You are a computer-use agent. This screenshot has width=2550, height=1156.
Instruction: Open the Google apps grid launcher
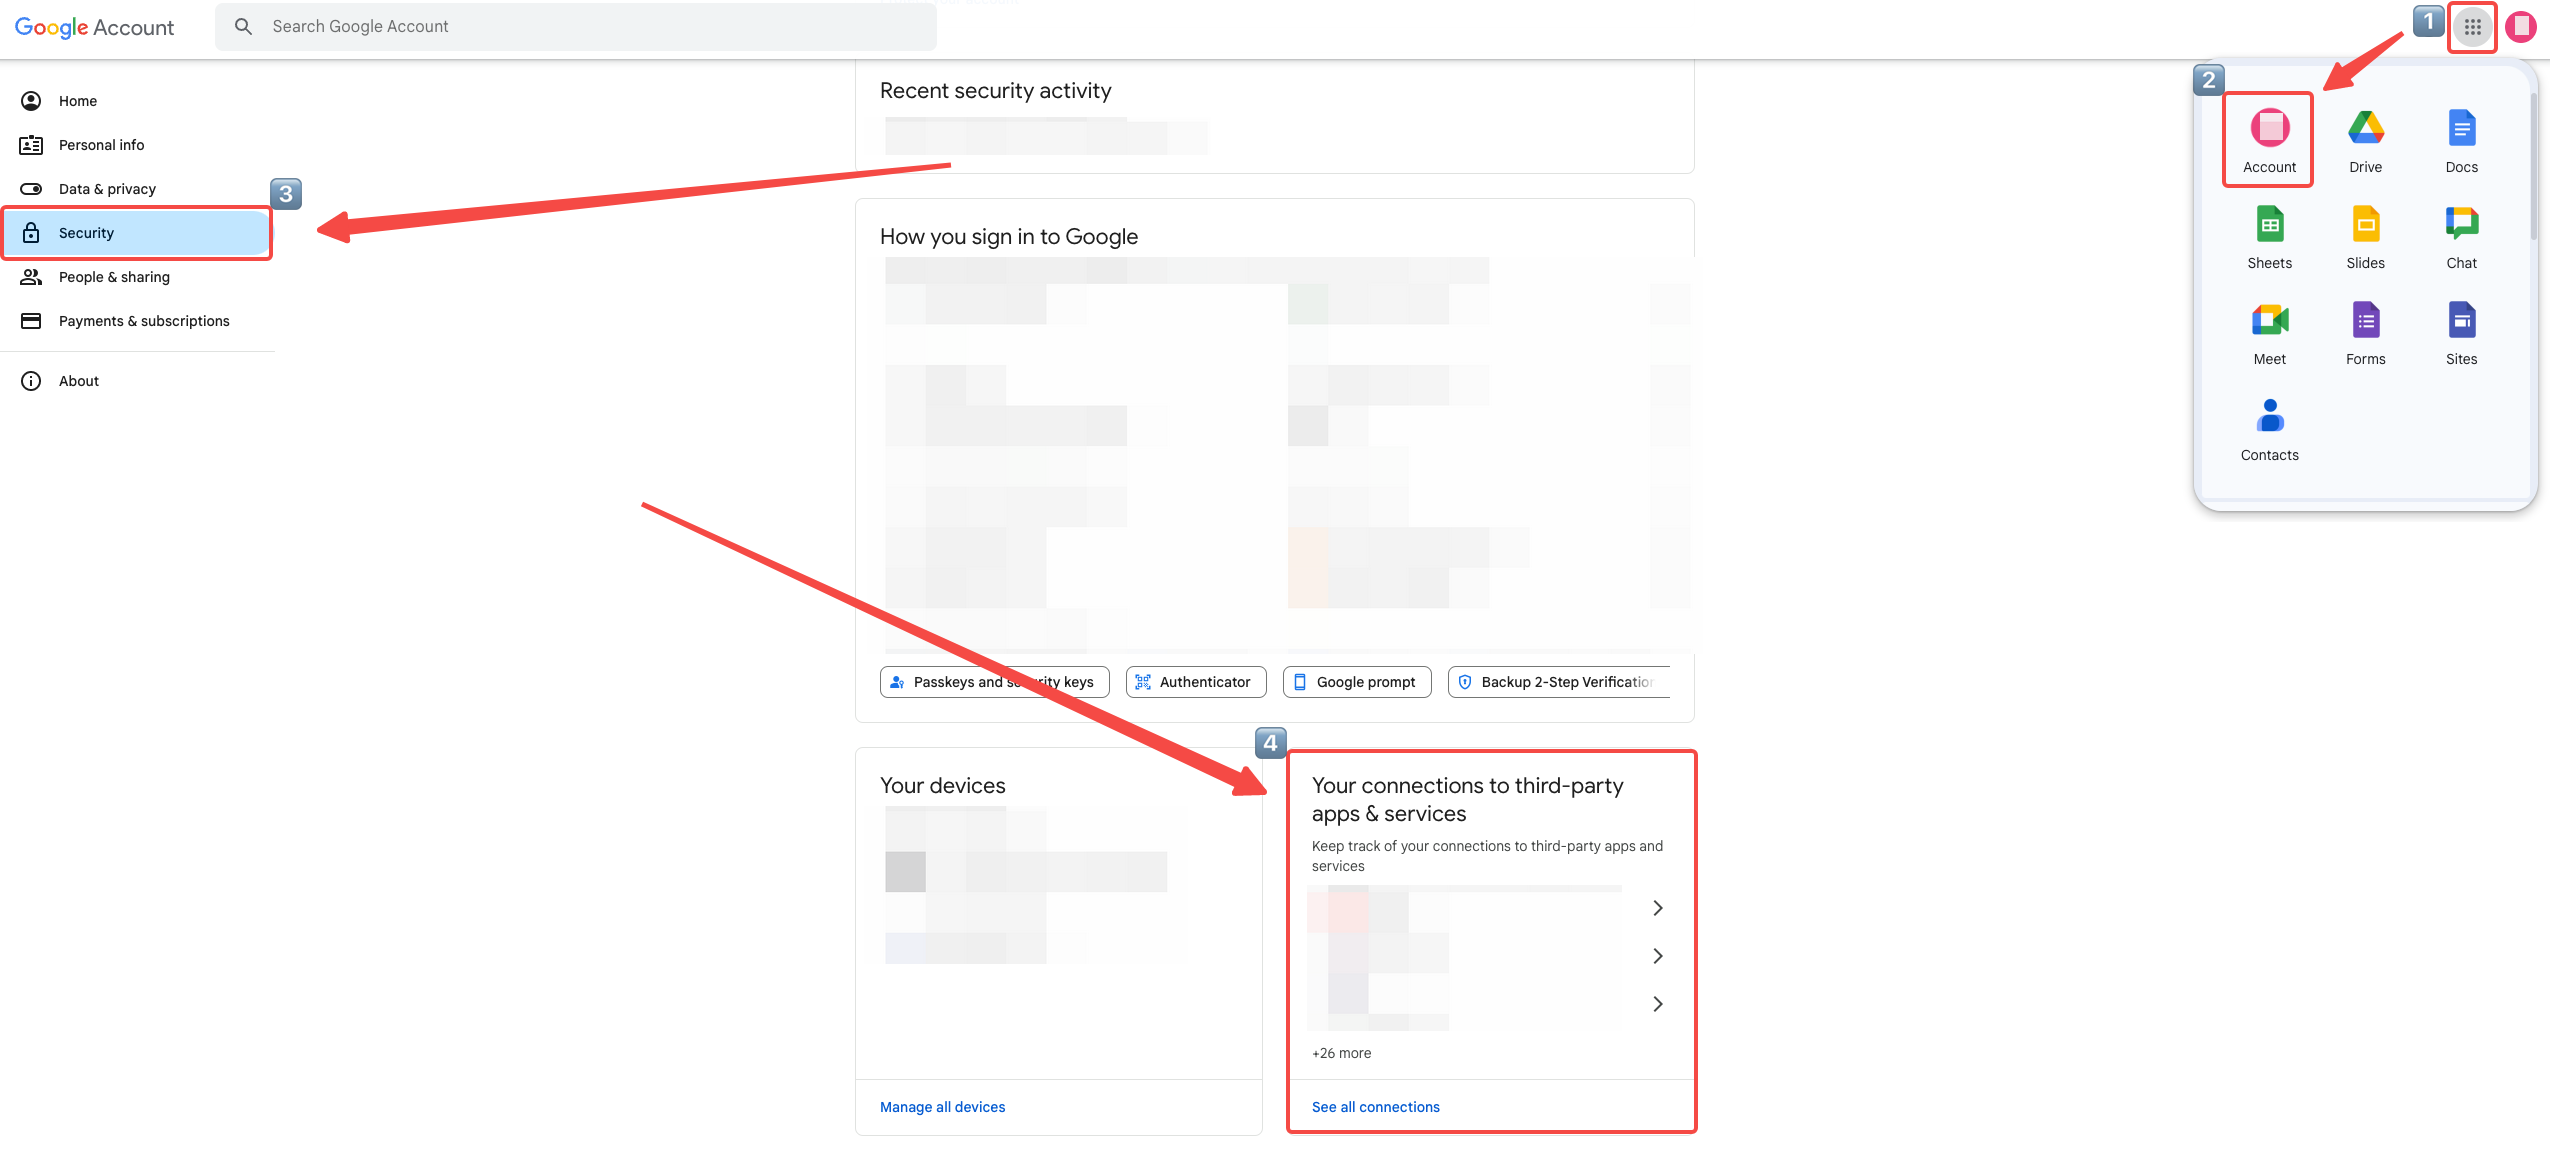point(2472,27)
